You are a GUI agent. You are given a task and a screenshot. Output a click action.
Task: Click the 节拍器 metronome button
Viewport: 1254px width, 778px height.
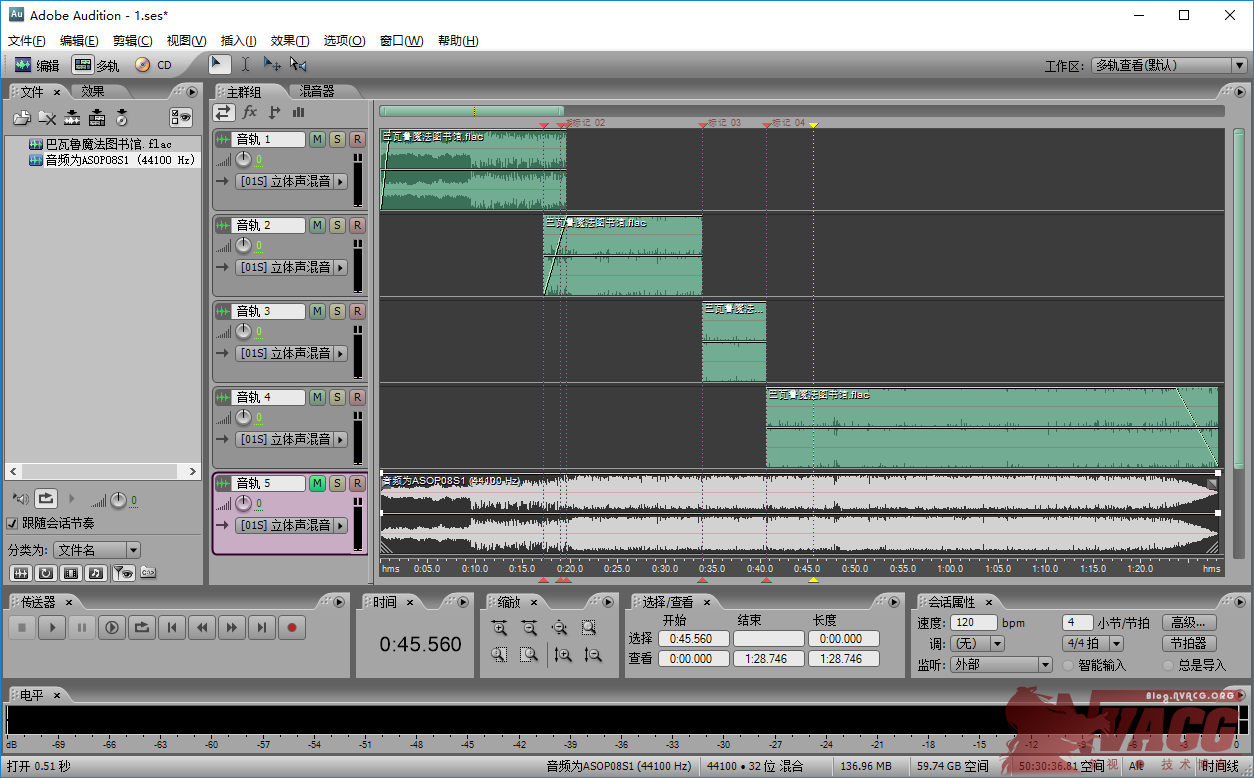coord(1189,644)
